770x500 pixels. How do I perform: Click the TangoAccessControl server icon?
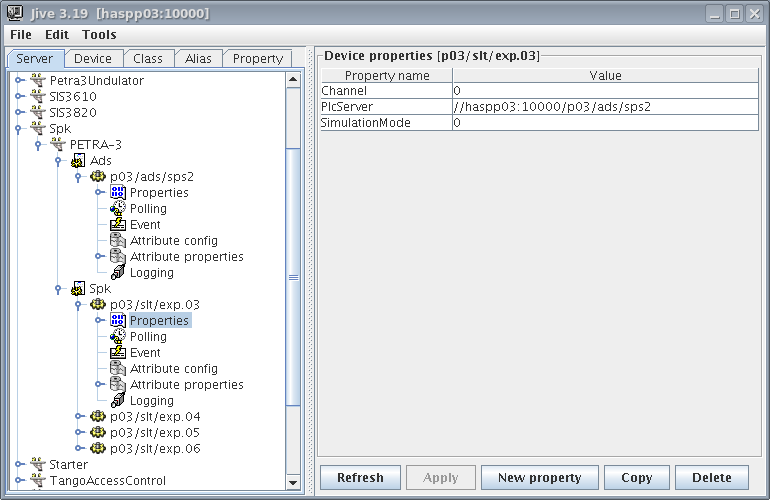38,480
